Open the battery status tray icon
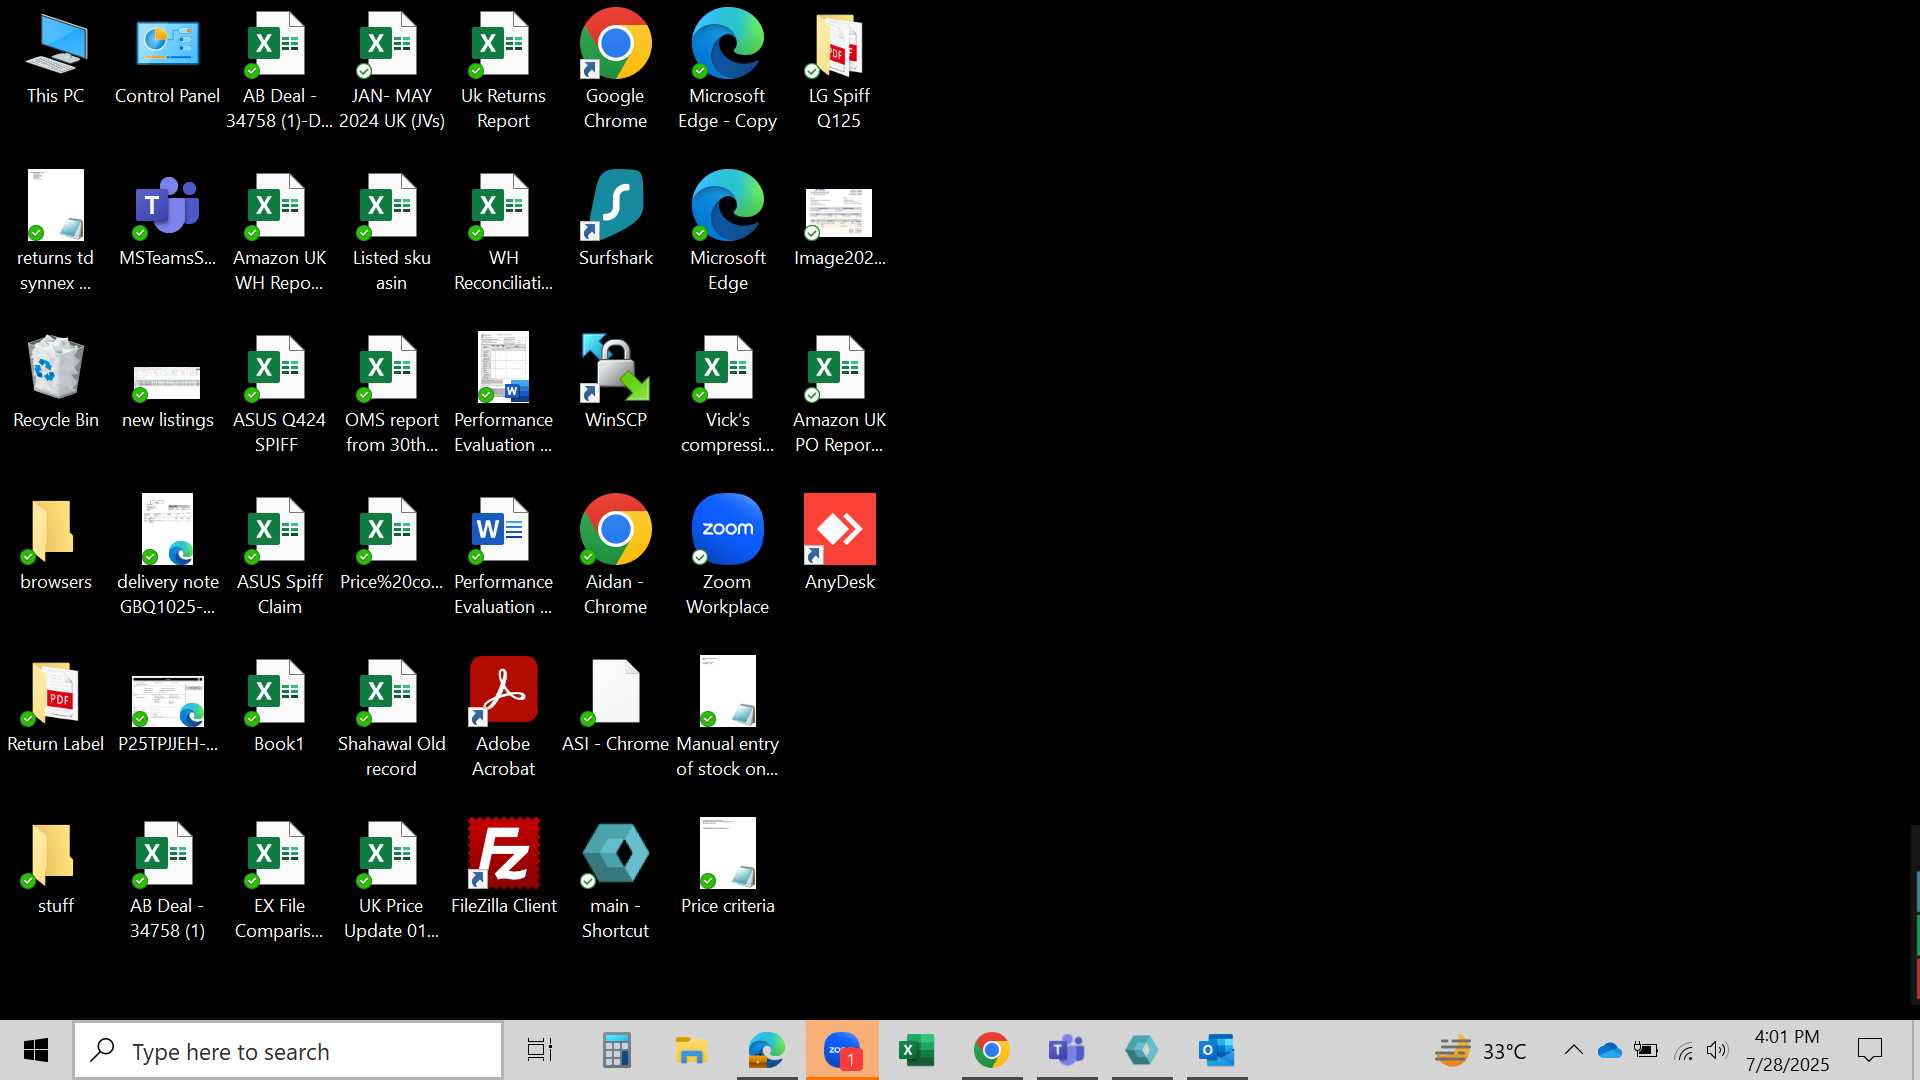Viewport: 1920px width, 1080px height. click(x=1646, y=1050)
